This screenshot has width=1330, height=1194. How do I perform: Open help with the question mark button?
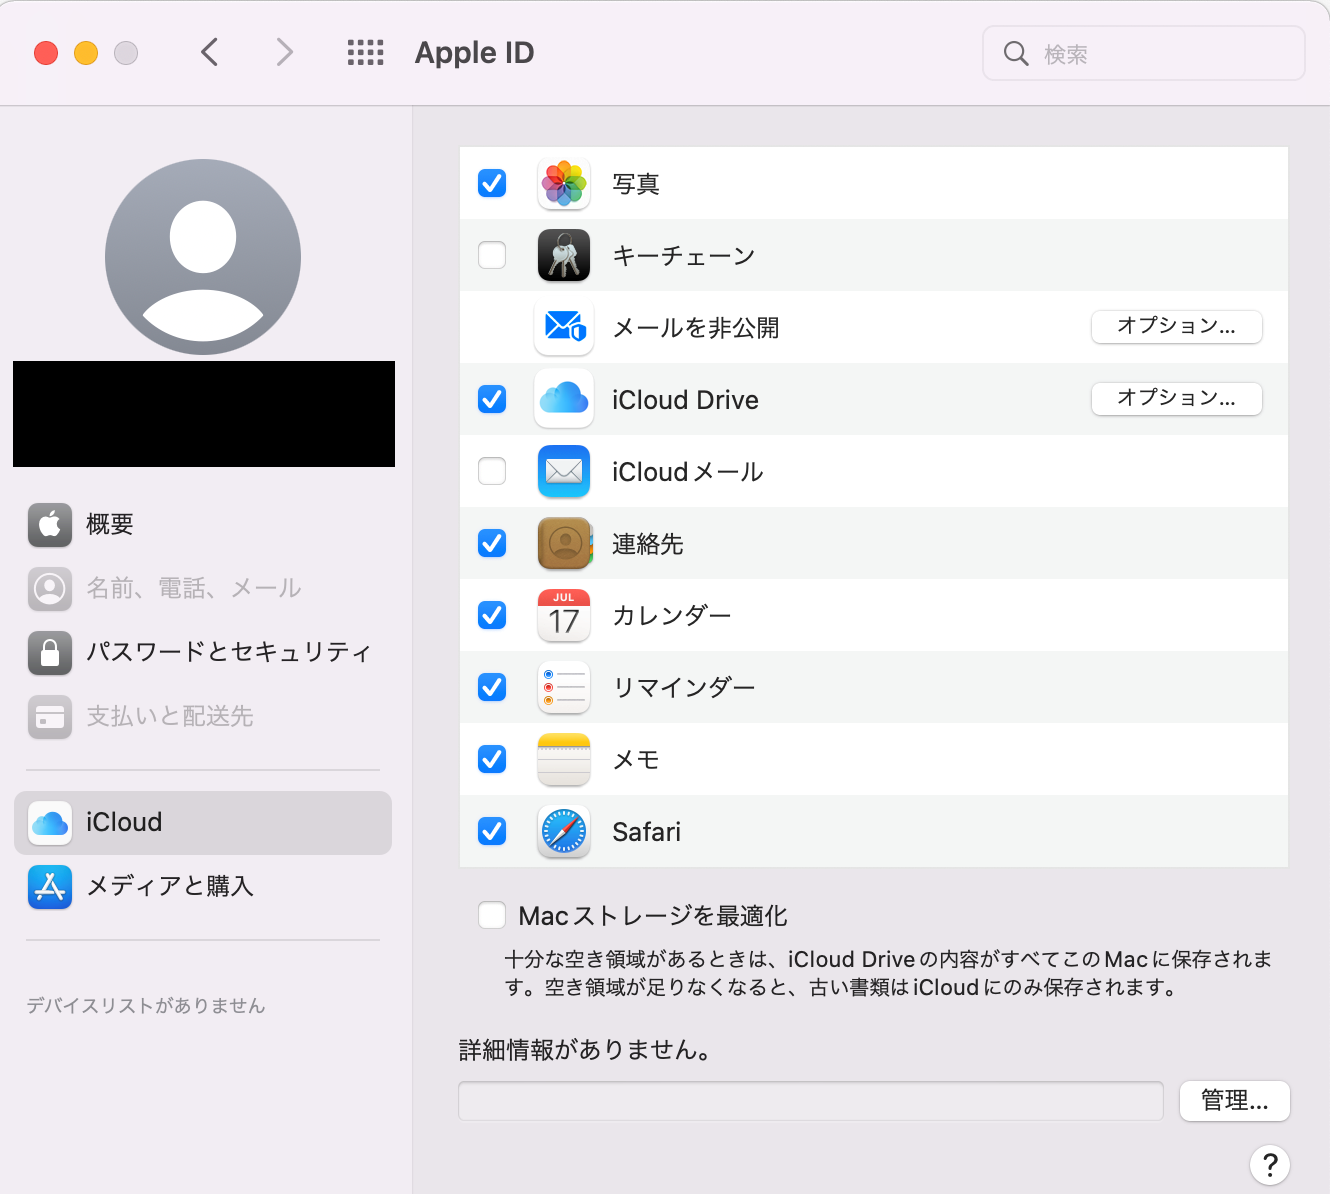[1270, 1164]
